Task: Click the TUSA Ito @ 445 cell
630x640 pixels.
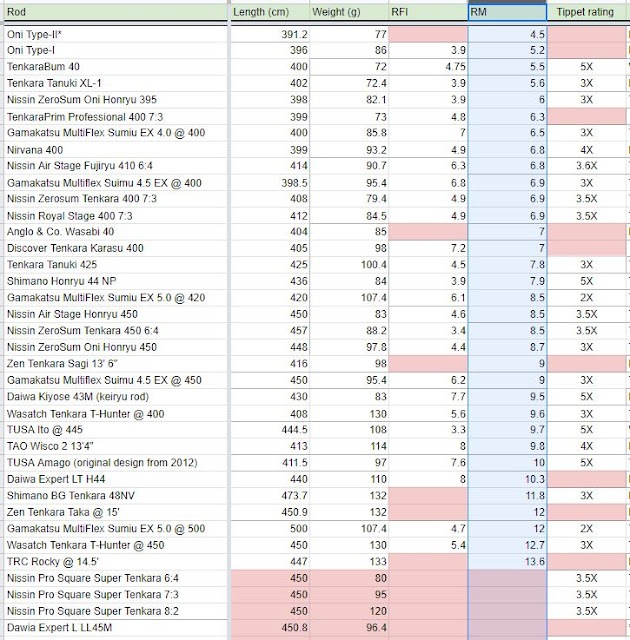Action: [x=115, y=430]
